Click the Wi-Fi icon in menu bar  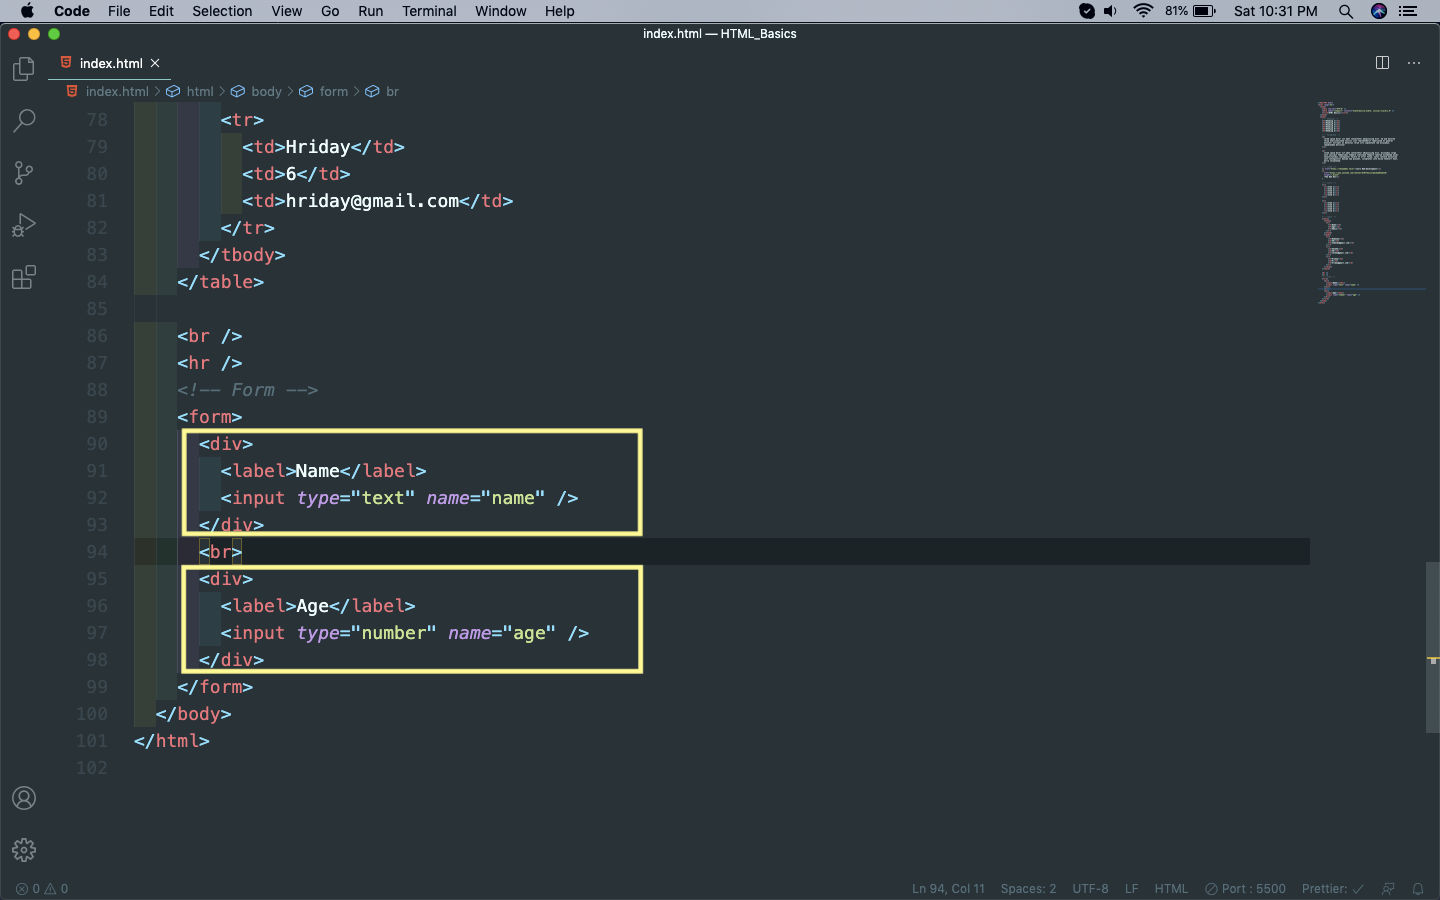(x=1143, y=11)
